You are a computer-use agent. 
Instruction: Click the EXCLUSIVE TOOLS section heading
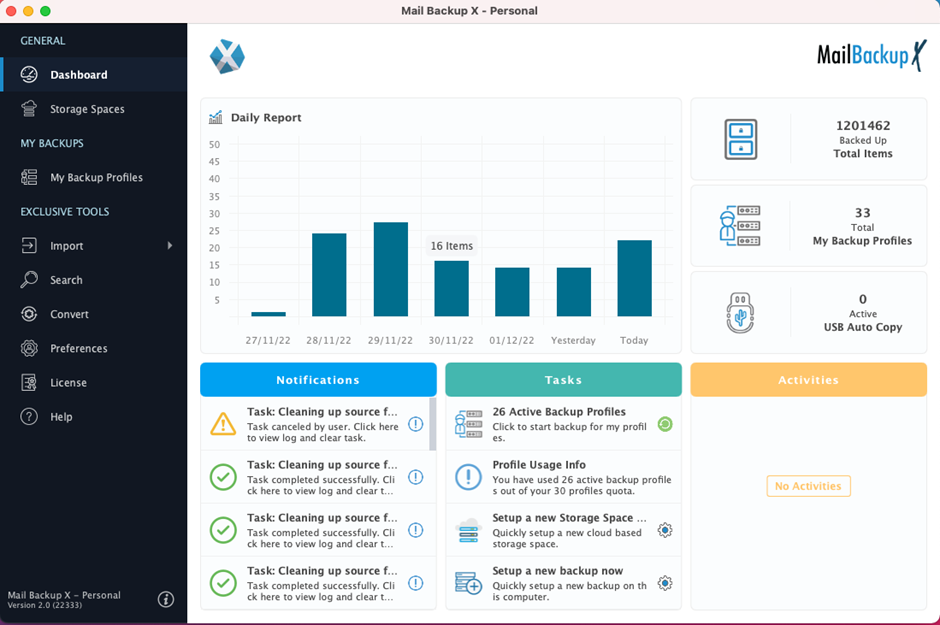[x=65, y=212]
